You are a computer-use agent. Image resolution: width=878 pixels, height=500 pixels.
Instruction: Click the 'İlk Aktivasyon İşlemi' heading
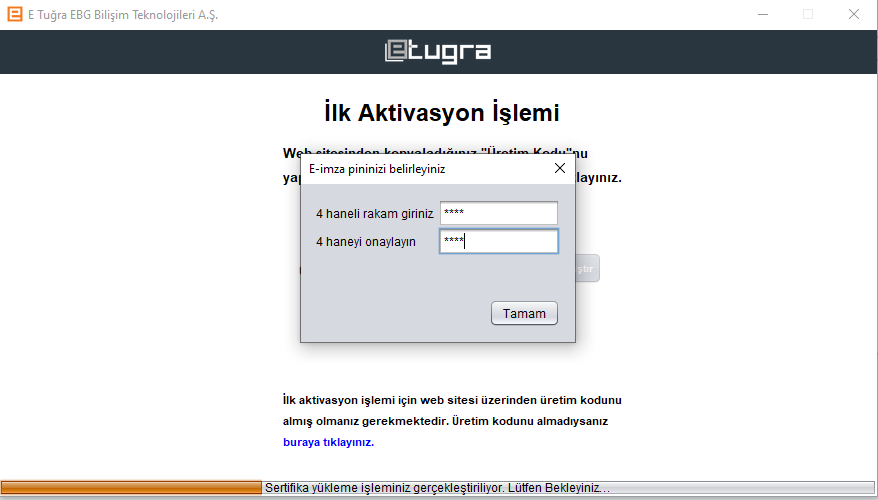click(442, 112)
